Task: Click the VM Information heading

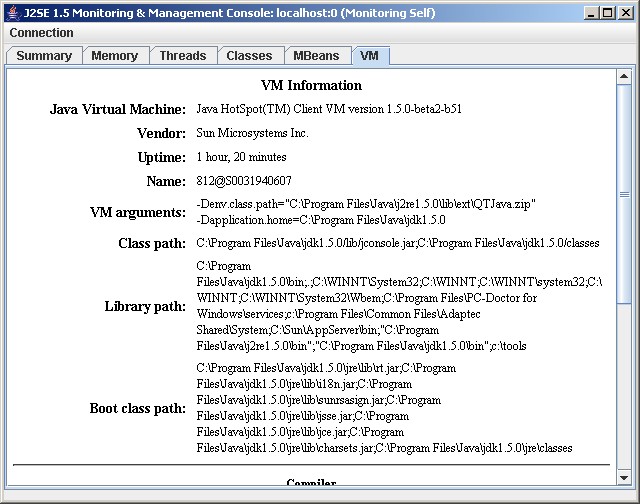Action: coord(311,86)
